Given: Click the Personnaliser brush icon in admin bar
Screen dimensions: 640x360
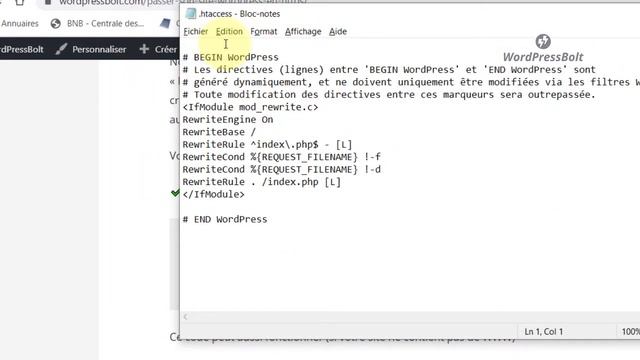Looking at the screenshot, I should click(61, 49).
